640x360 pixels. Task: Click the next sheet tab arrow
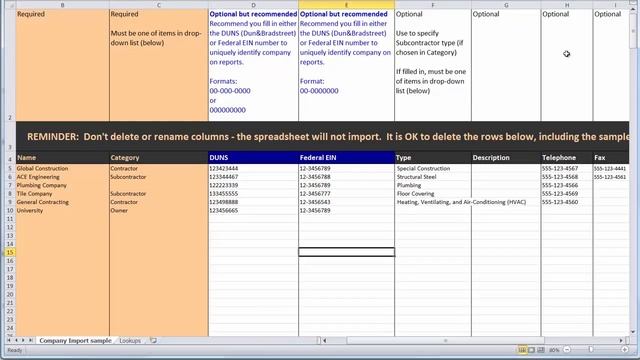(23, 340)
